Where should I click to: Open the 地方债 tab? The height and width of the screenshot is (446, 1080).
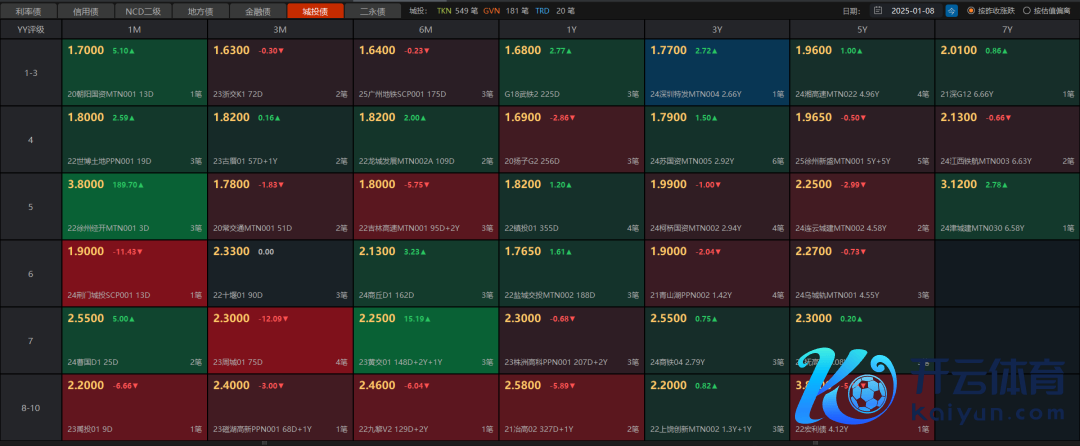[x=203, y=11]
